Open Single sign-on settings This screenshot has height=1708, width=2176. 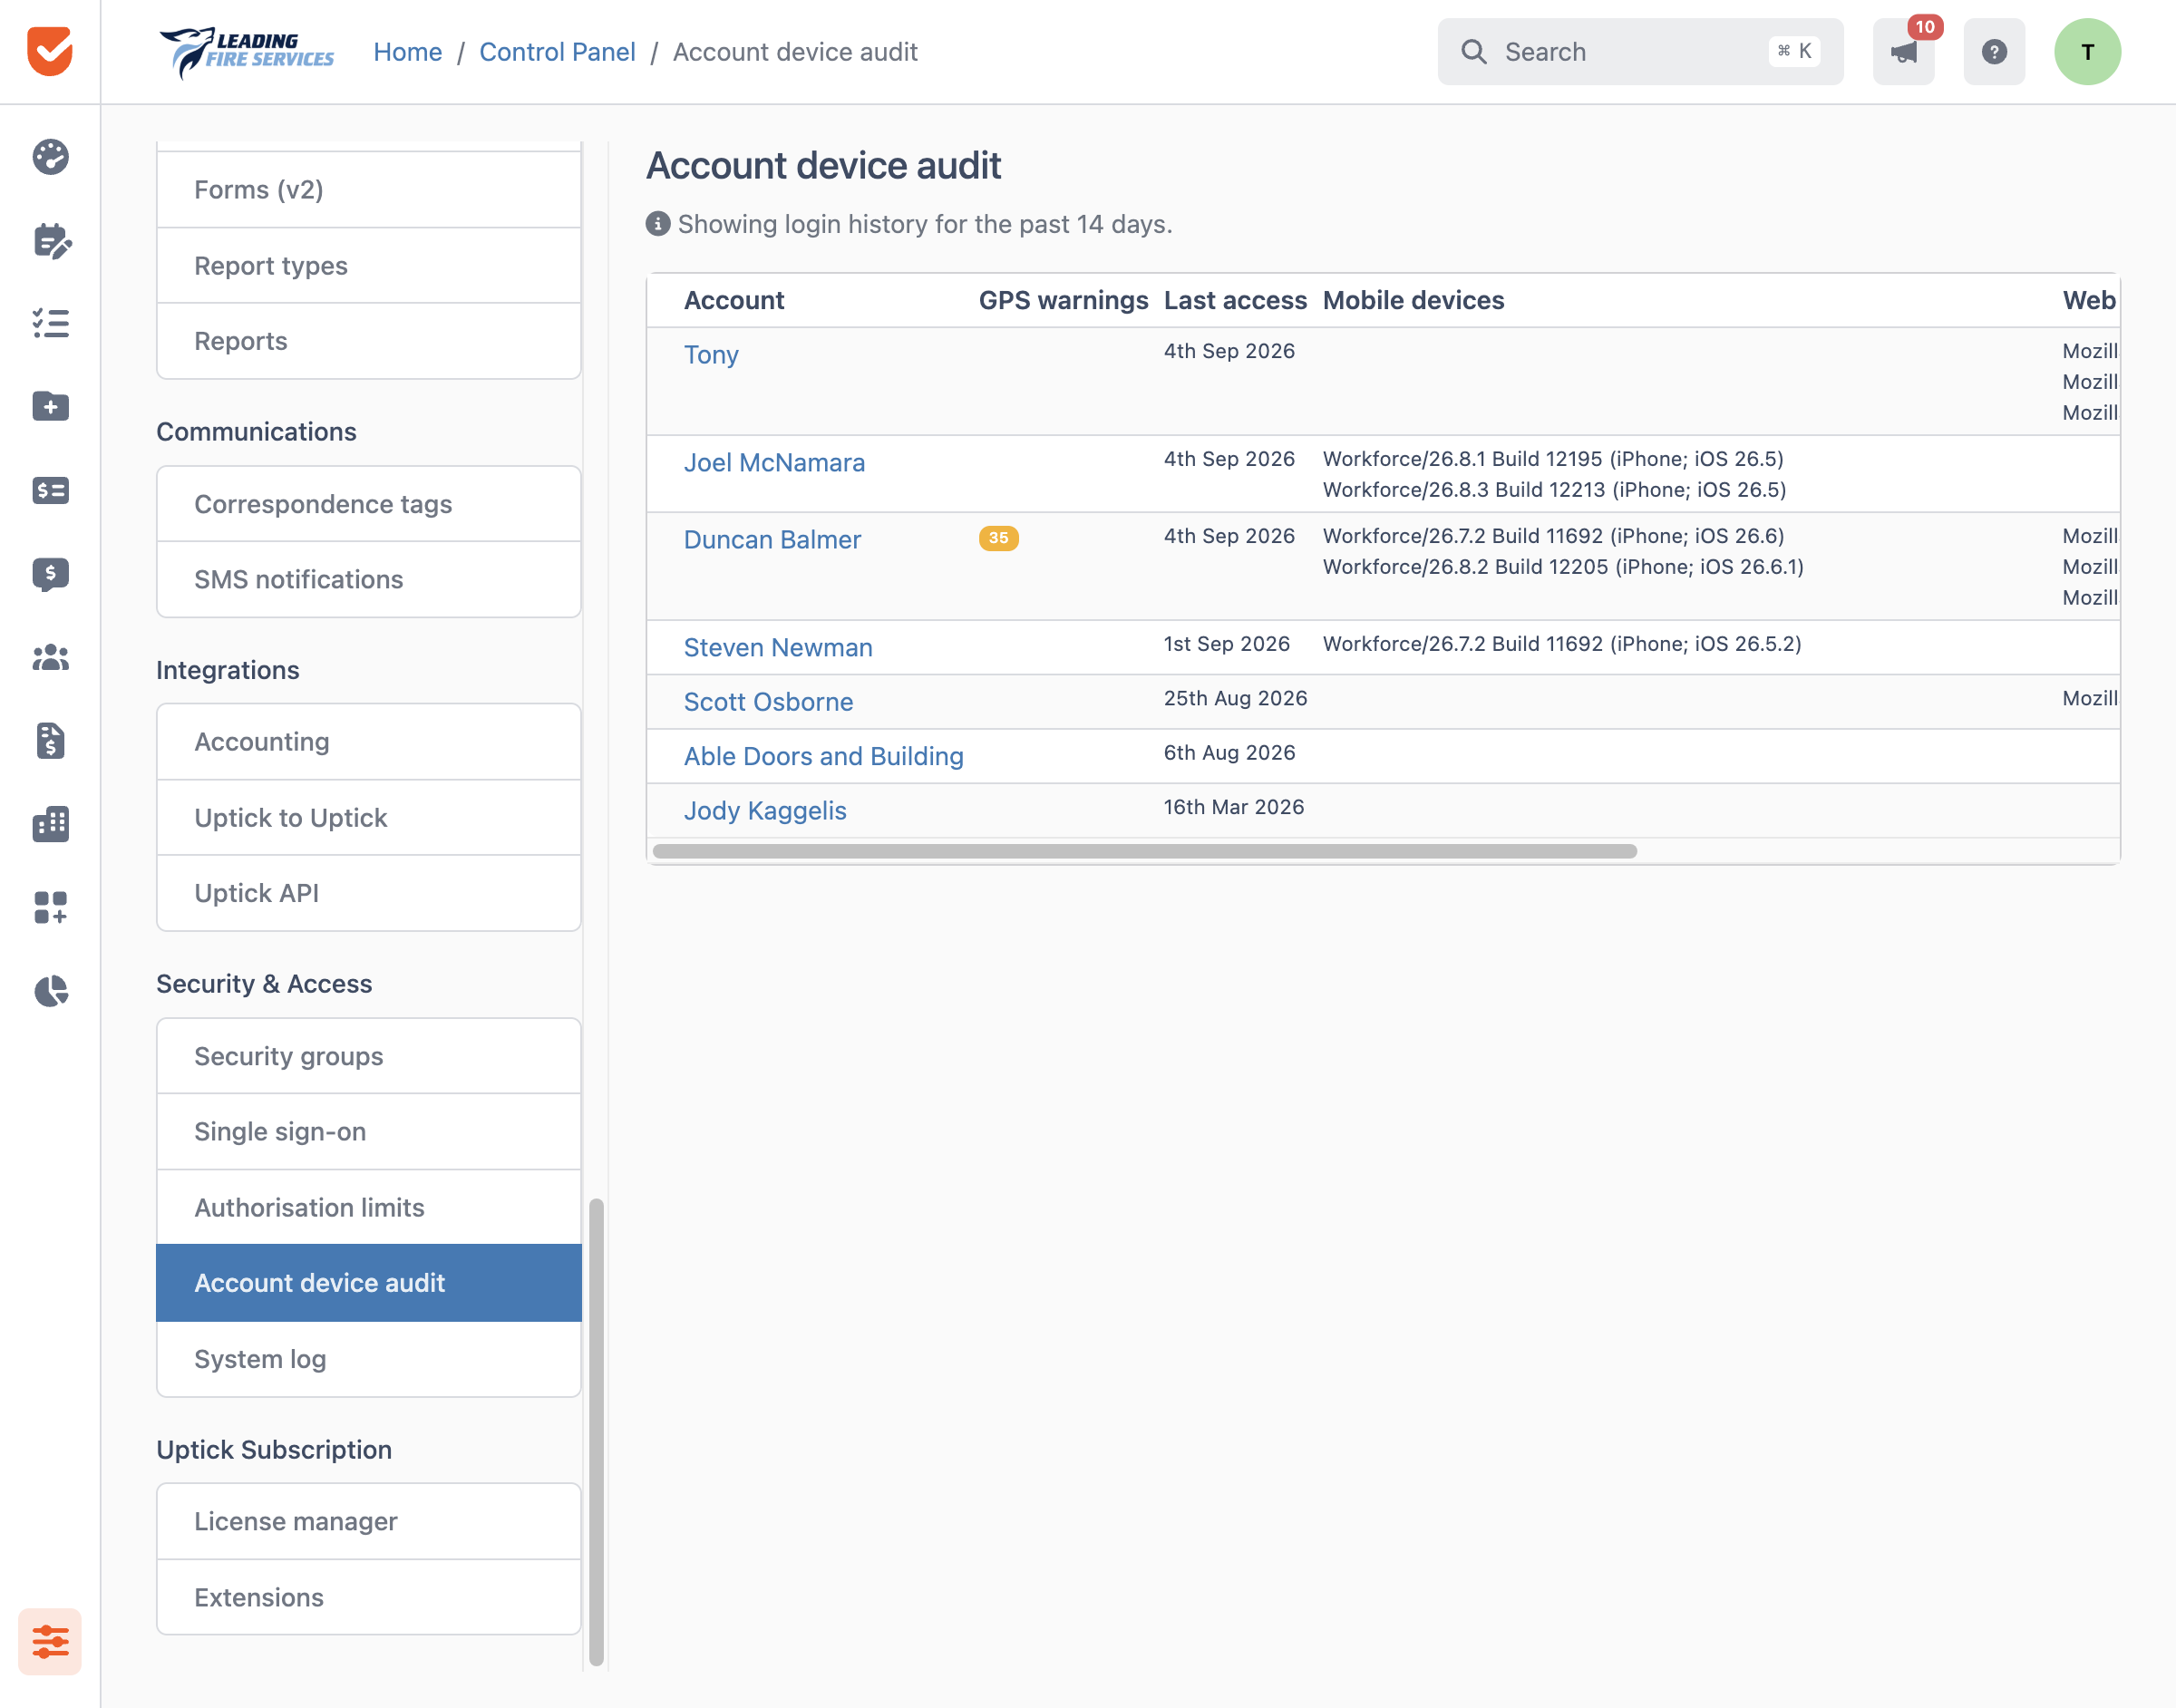click(x=369, y=1131)
